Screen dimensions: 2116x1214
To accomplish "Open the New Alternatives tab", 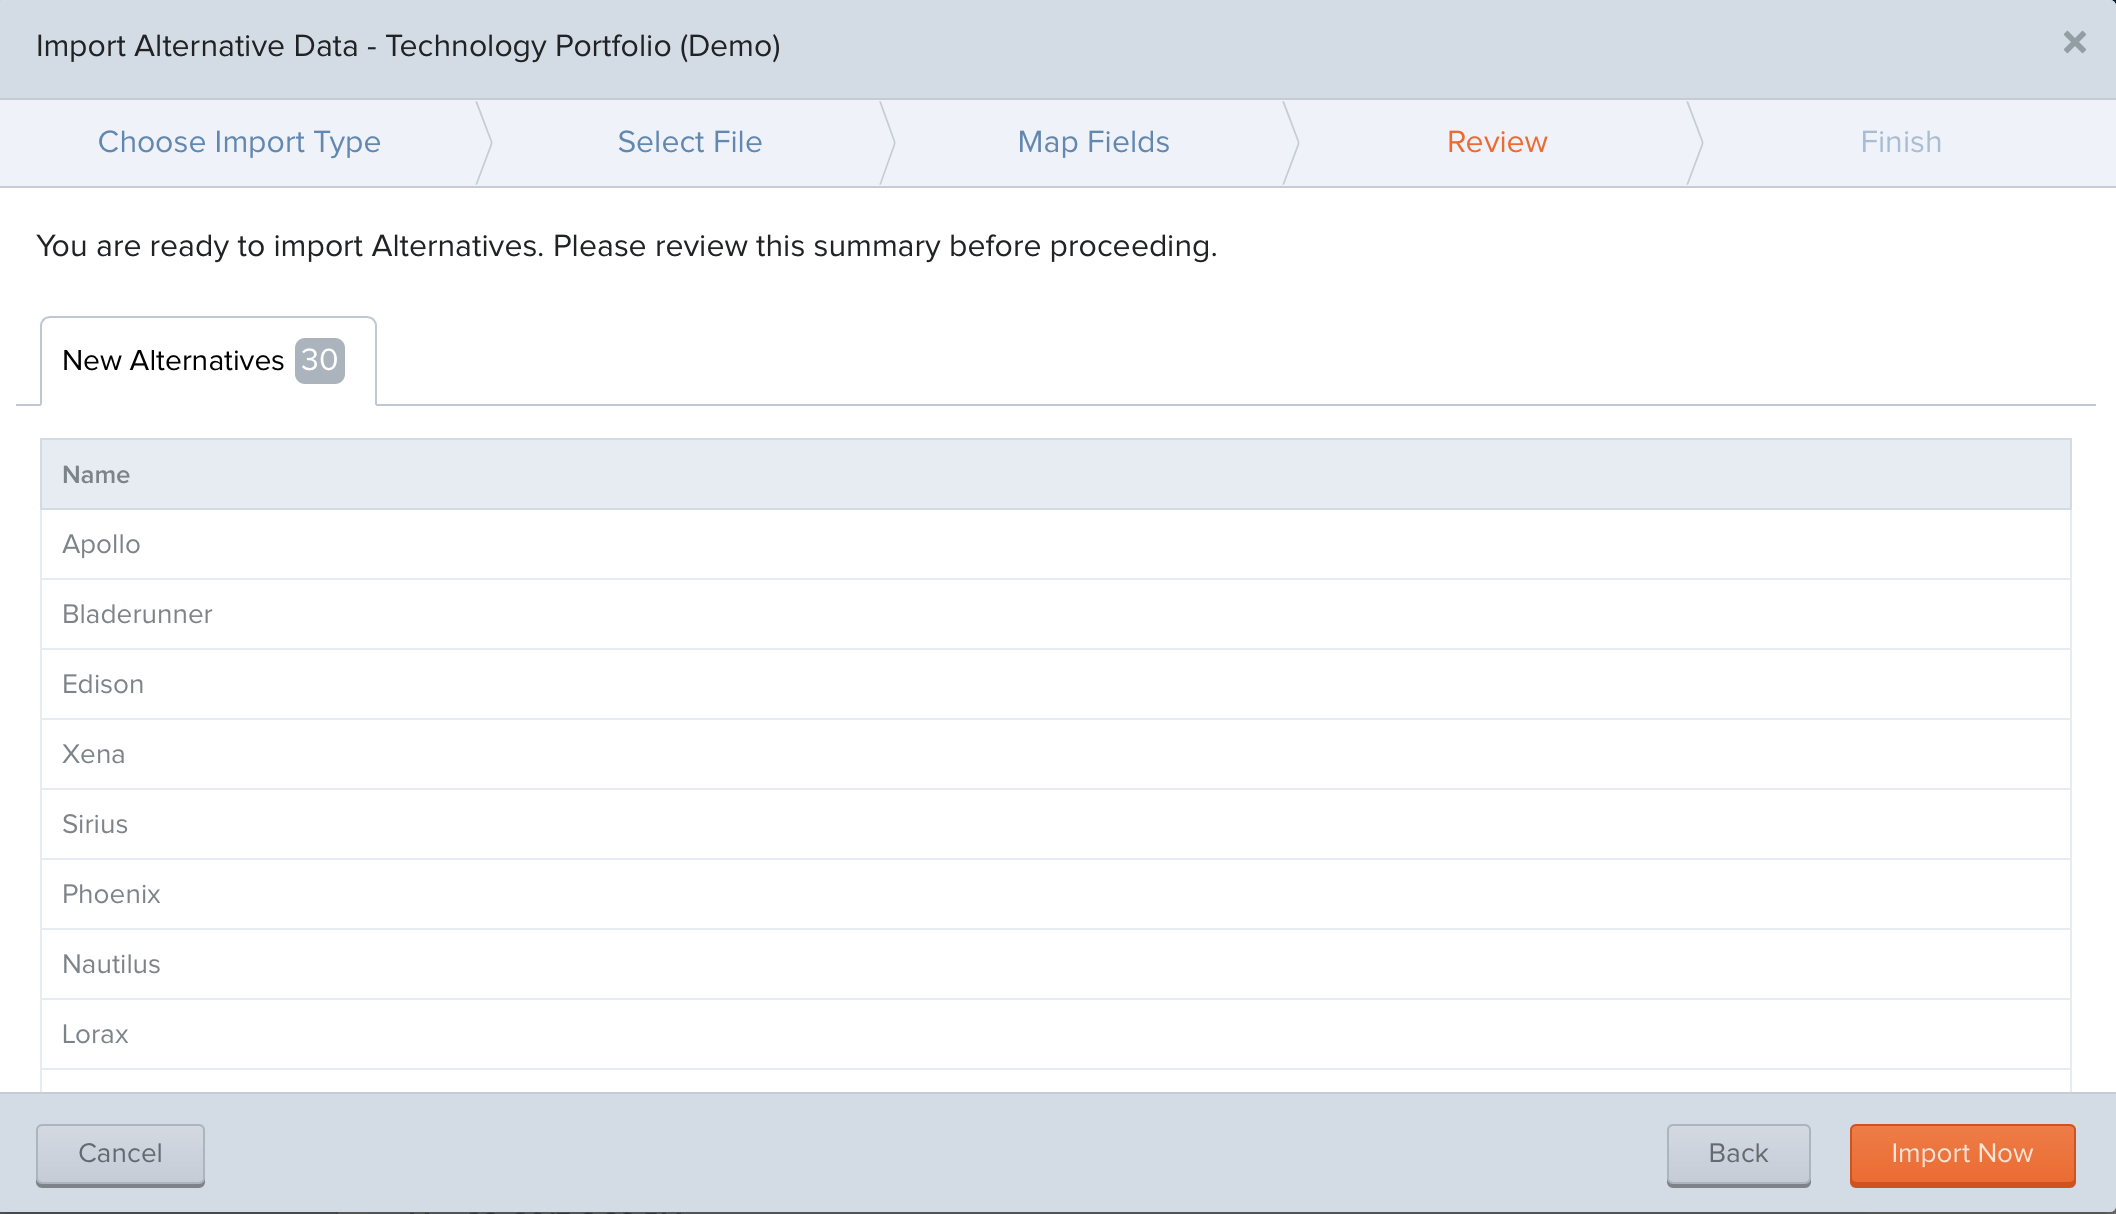I will pyautogui.click(x=208, y=361).
